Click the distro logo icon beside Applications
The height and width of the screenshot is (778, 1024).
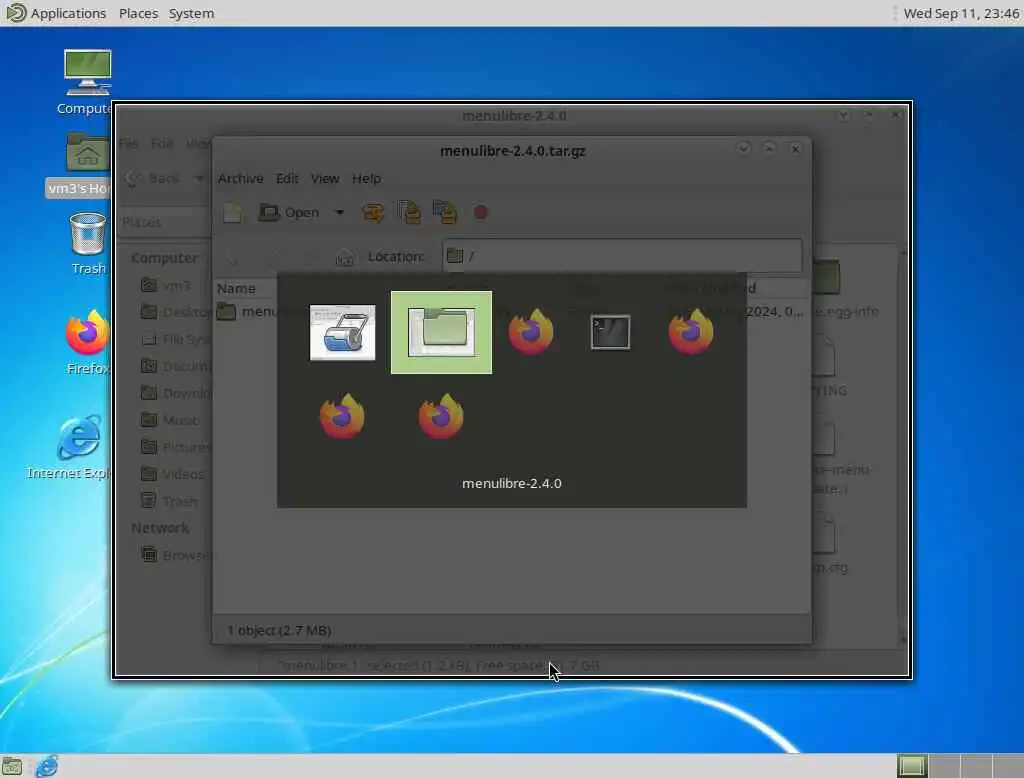click(14, 12)
